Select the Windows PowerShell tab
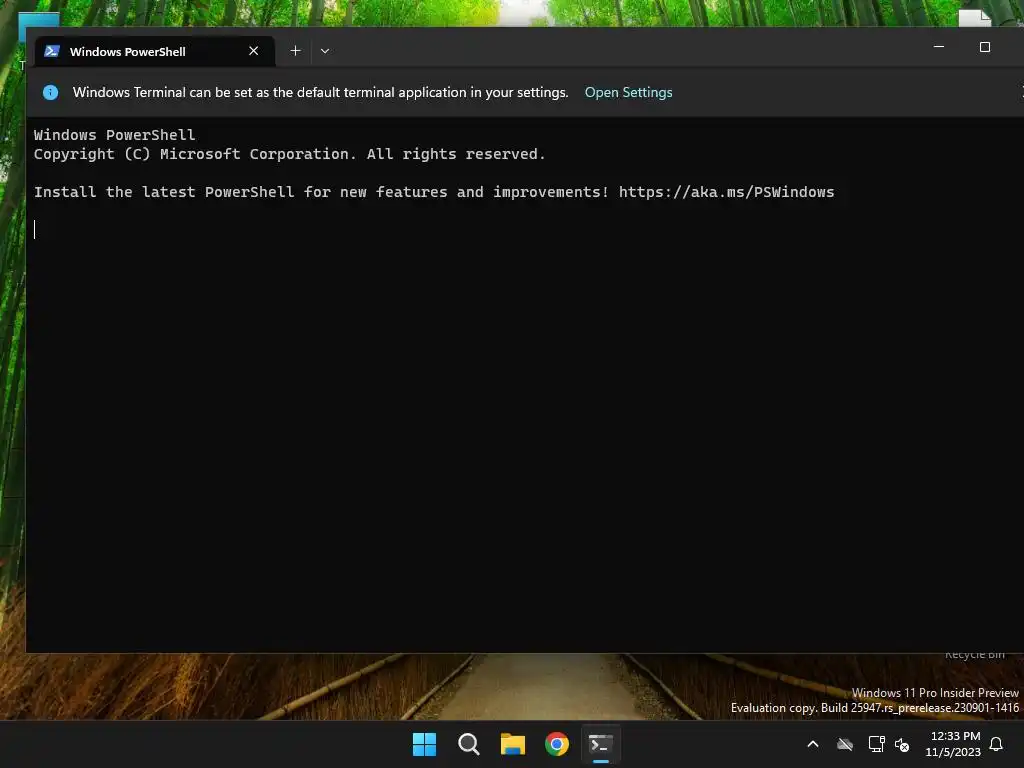The image size is (1024, 768). click(155, 51)
